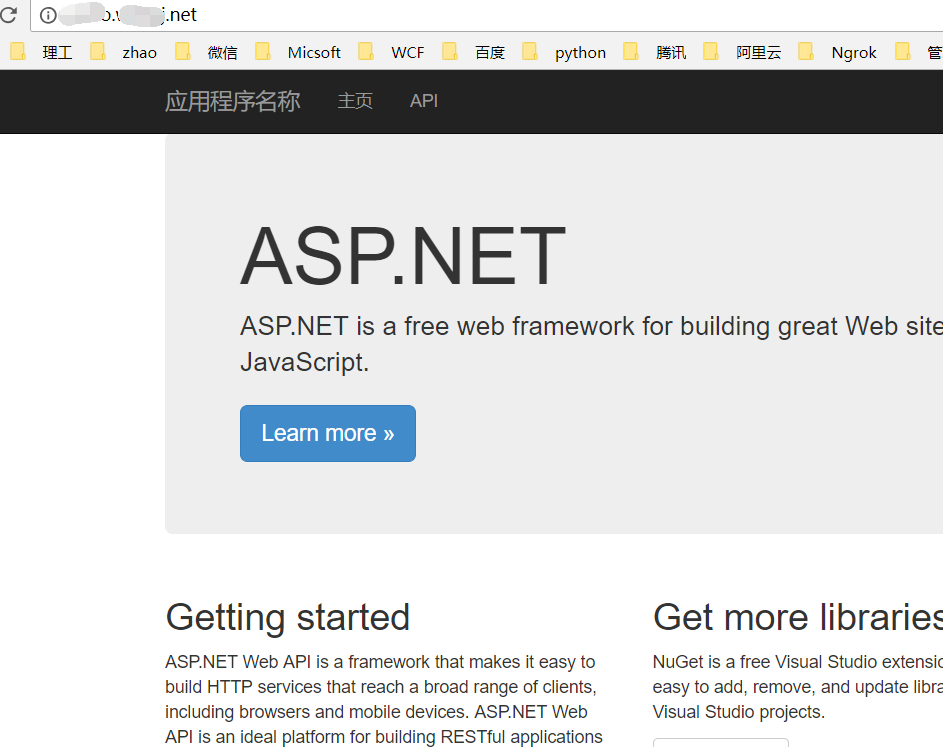Open the 百度 bookmark folder

[x=473, y=52]
